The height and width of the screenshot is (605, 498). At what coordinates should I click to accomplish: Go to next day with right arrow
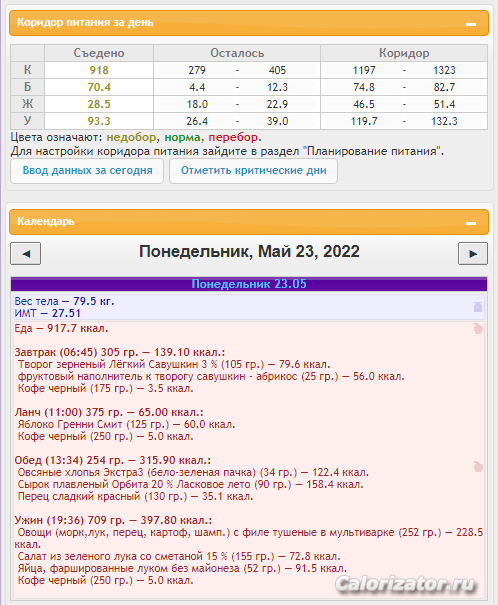[x=473, y=253]
